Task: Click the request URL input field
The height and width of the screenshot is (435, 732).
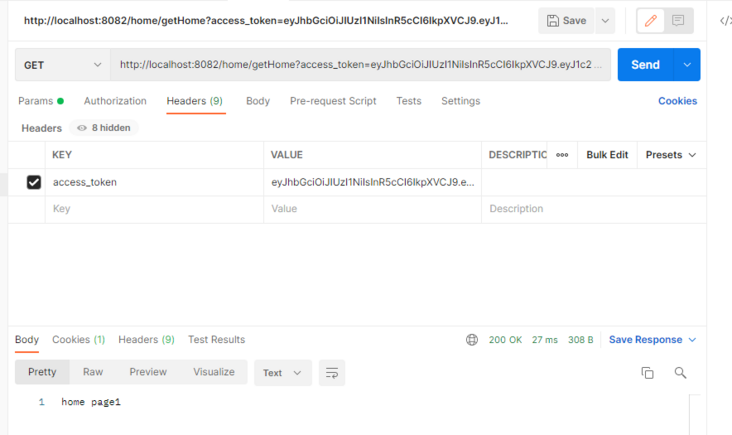Action: coord(360,65)
